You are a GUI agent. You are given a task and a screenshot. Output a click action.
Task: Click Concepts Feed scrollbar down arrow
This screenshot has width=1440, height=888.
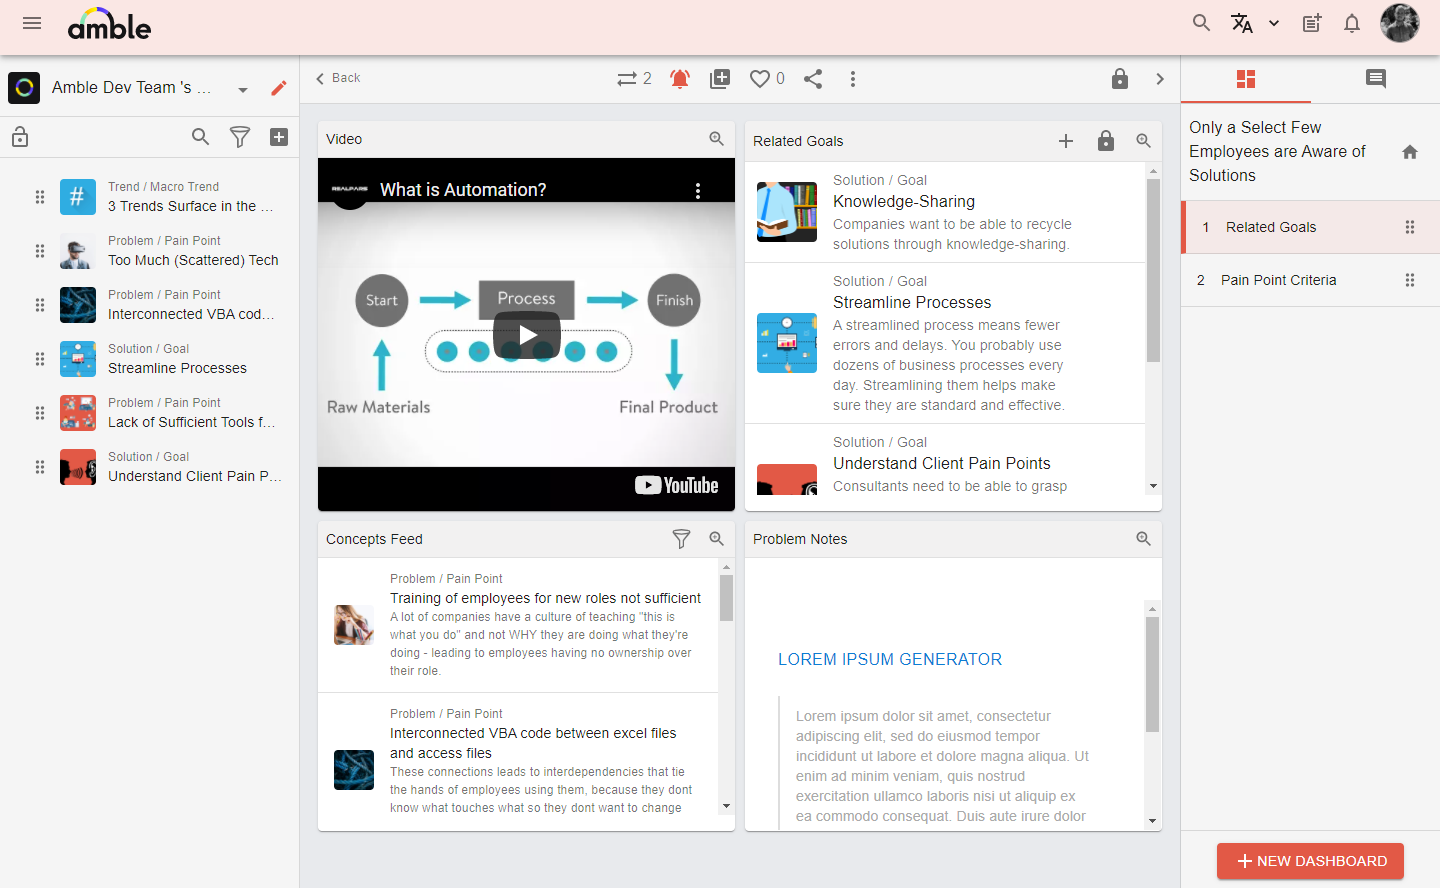pyautogui.click(x=726, y=806)
